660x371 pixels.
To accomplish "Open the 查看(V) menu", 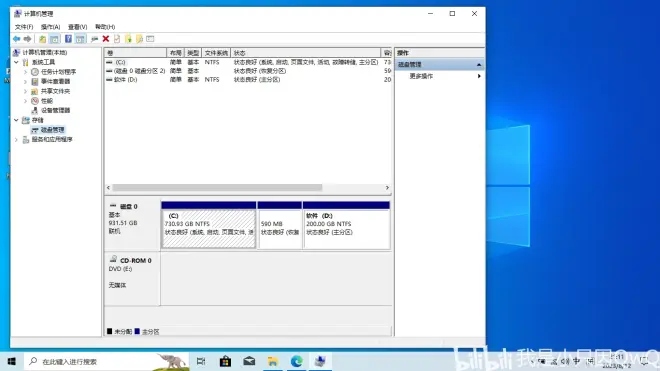I will pos(77,27).
